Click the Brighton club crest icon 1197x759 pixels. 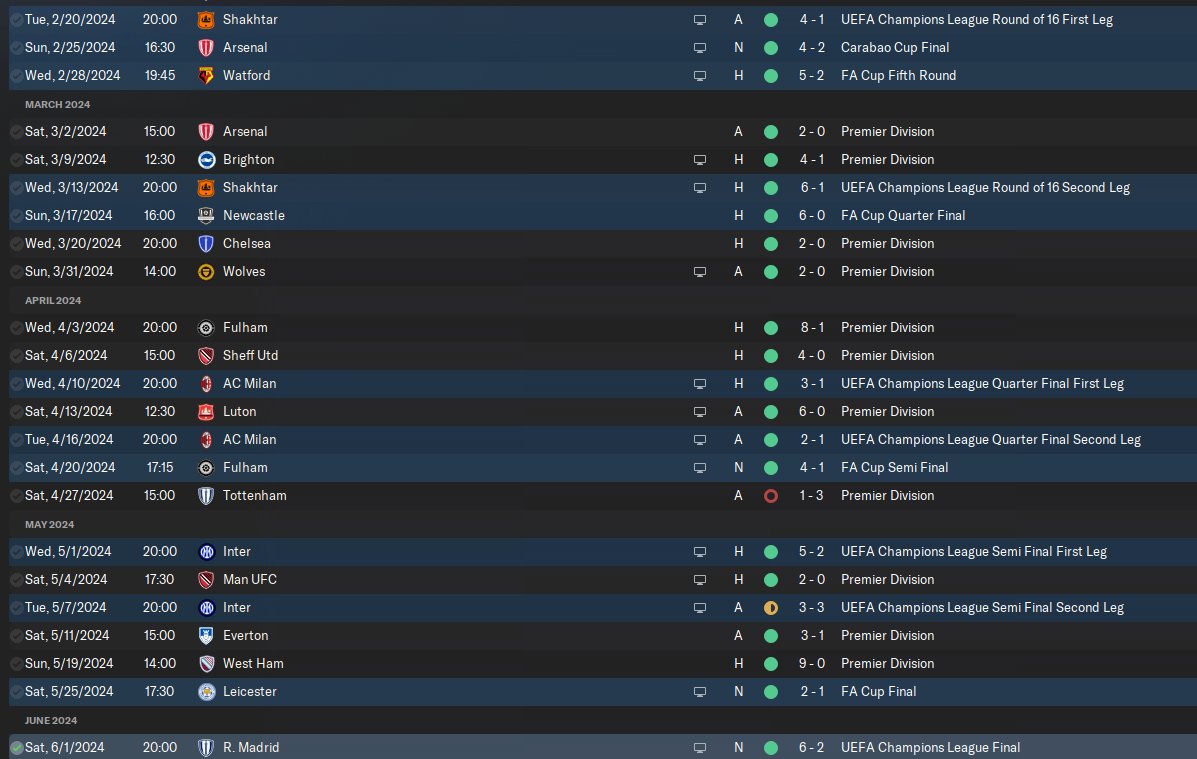tap(206, 160)
